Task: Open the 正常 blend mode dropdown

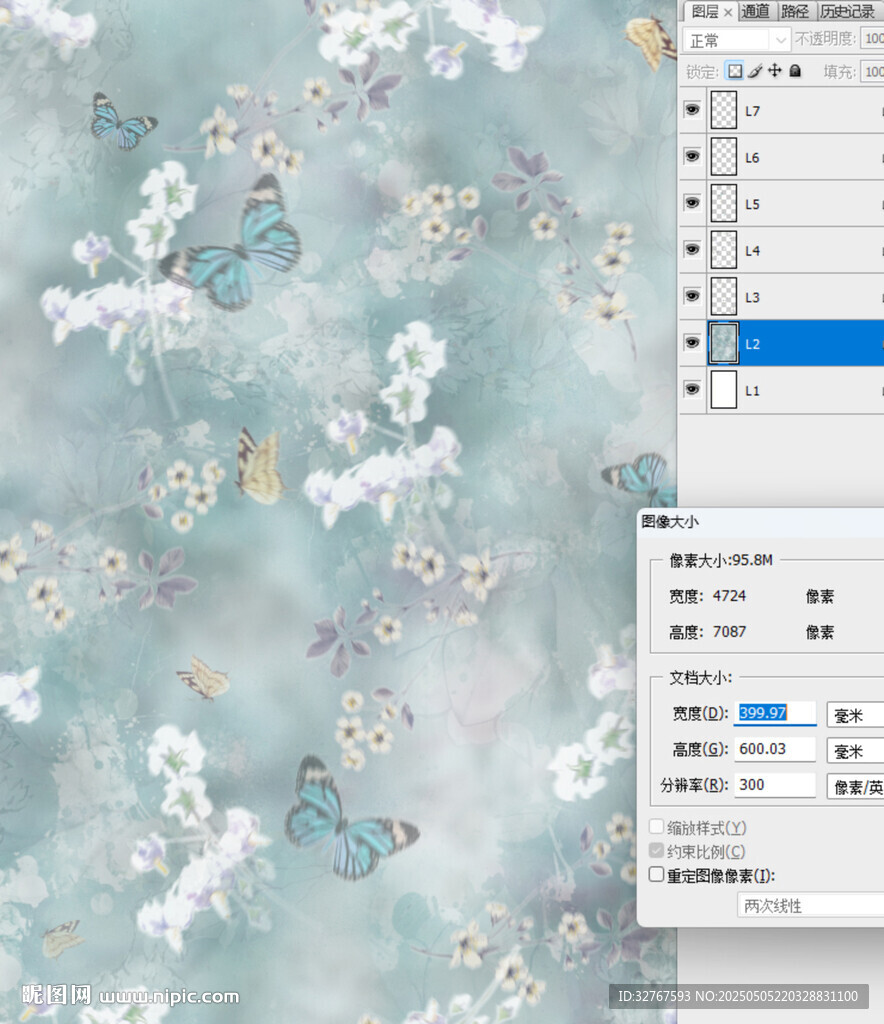Action: [737, 40]
